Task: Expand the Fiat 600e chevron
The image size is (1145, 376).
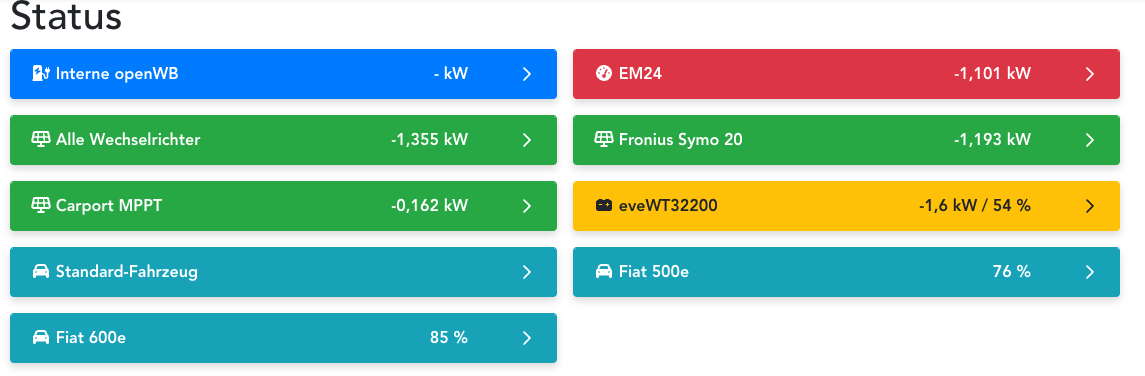Action: 526,338
